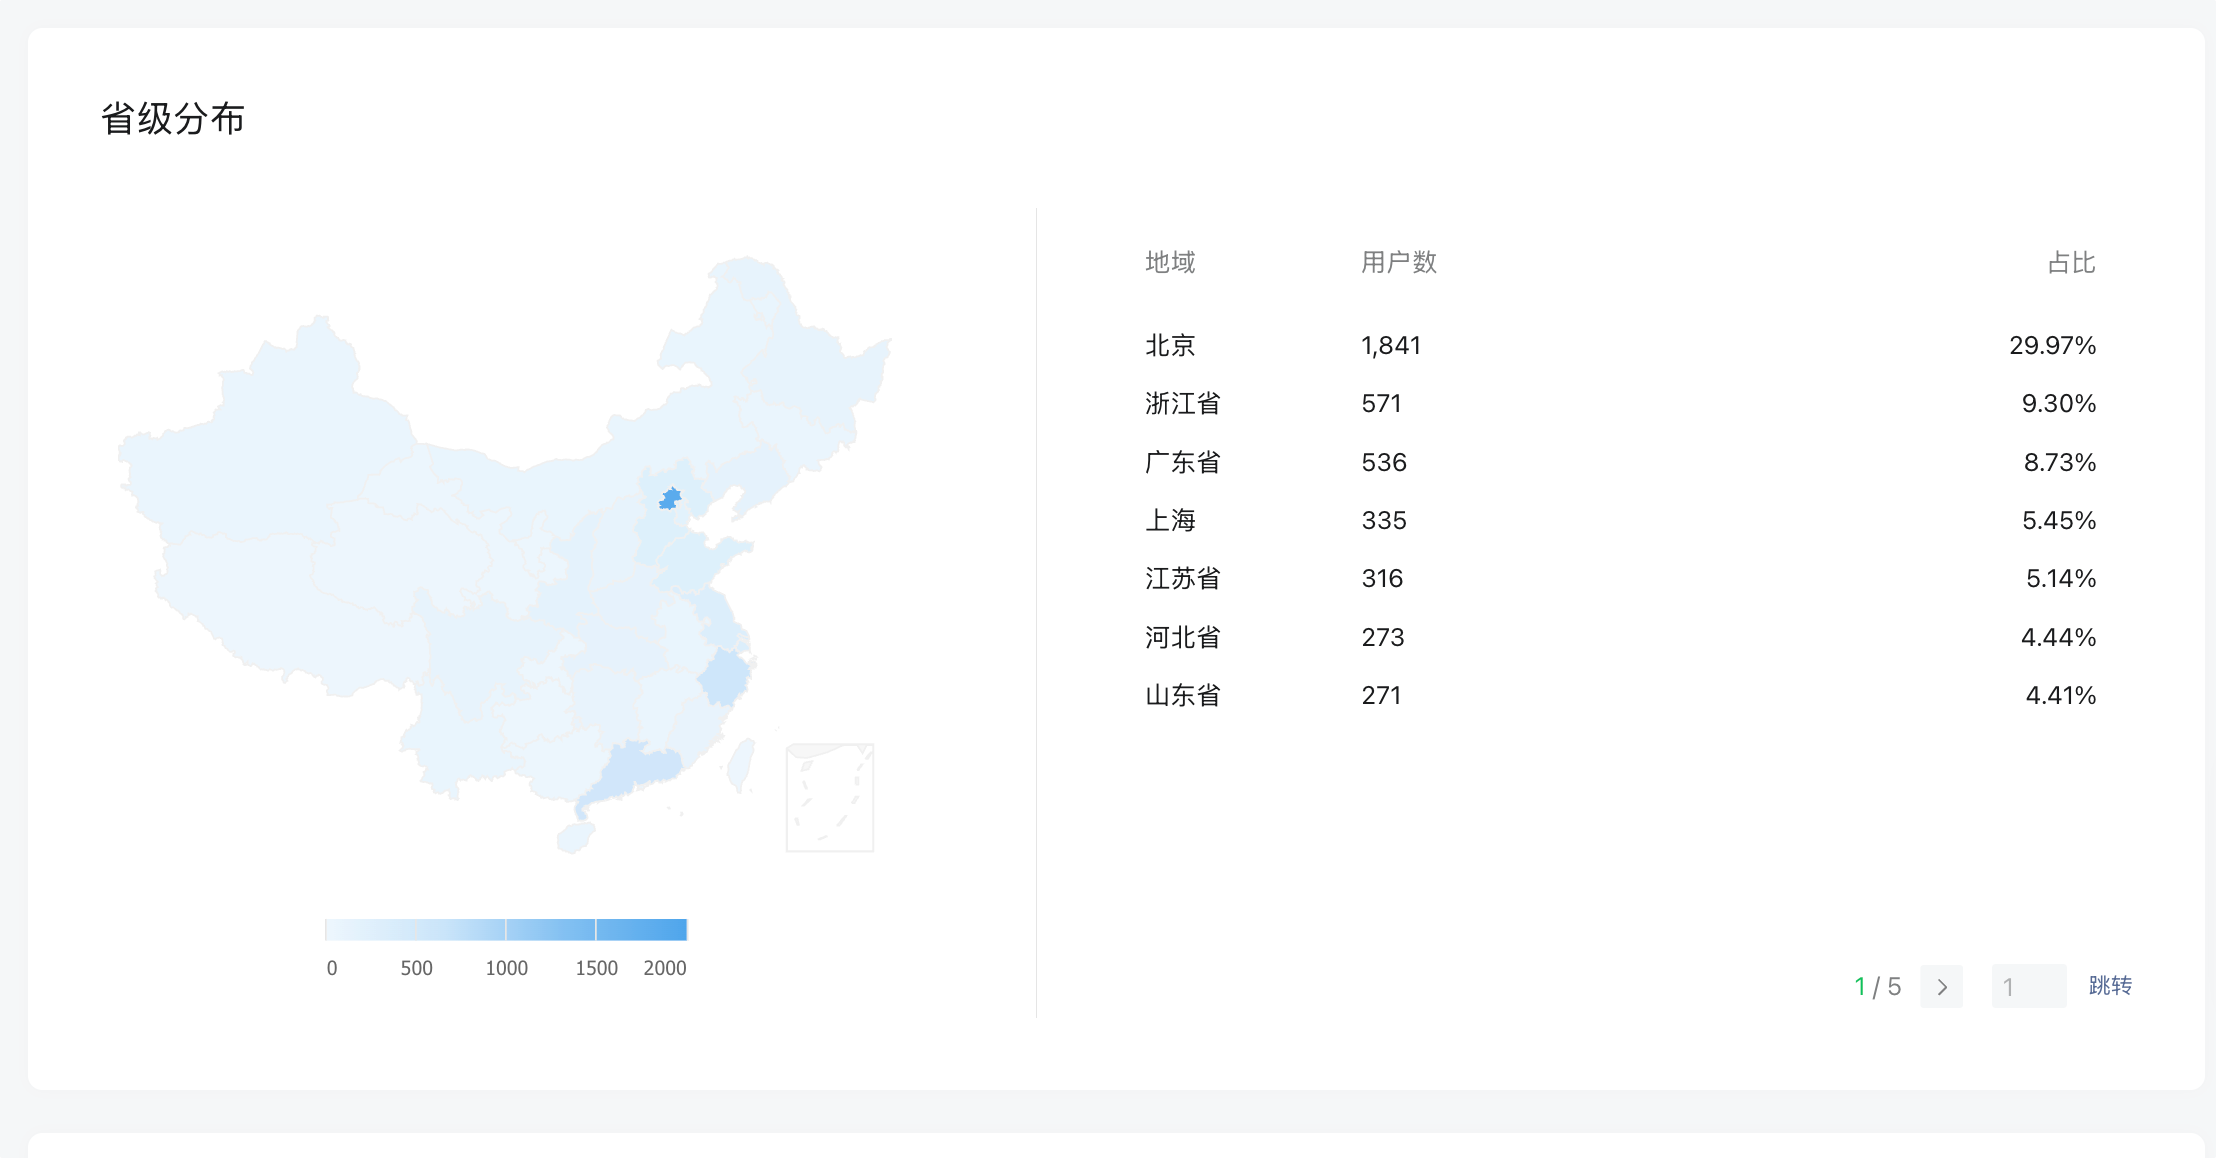
Task: Click the 0-500 segment of color legend
Action: 370,930
